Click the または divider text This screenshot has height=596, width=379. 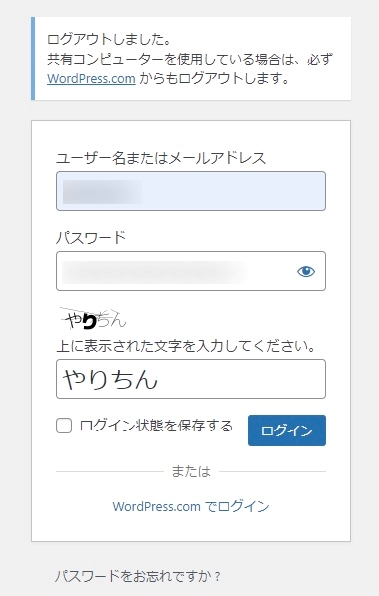point(191,471)
